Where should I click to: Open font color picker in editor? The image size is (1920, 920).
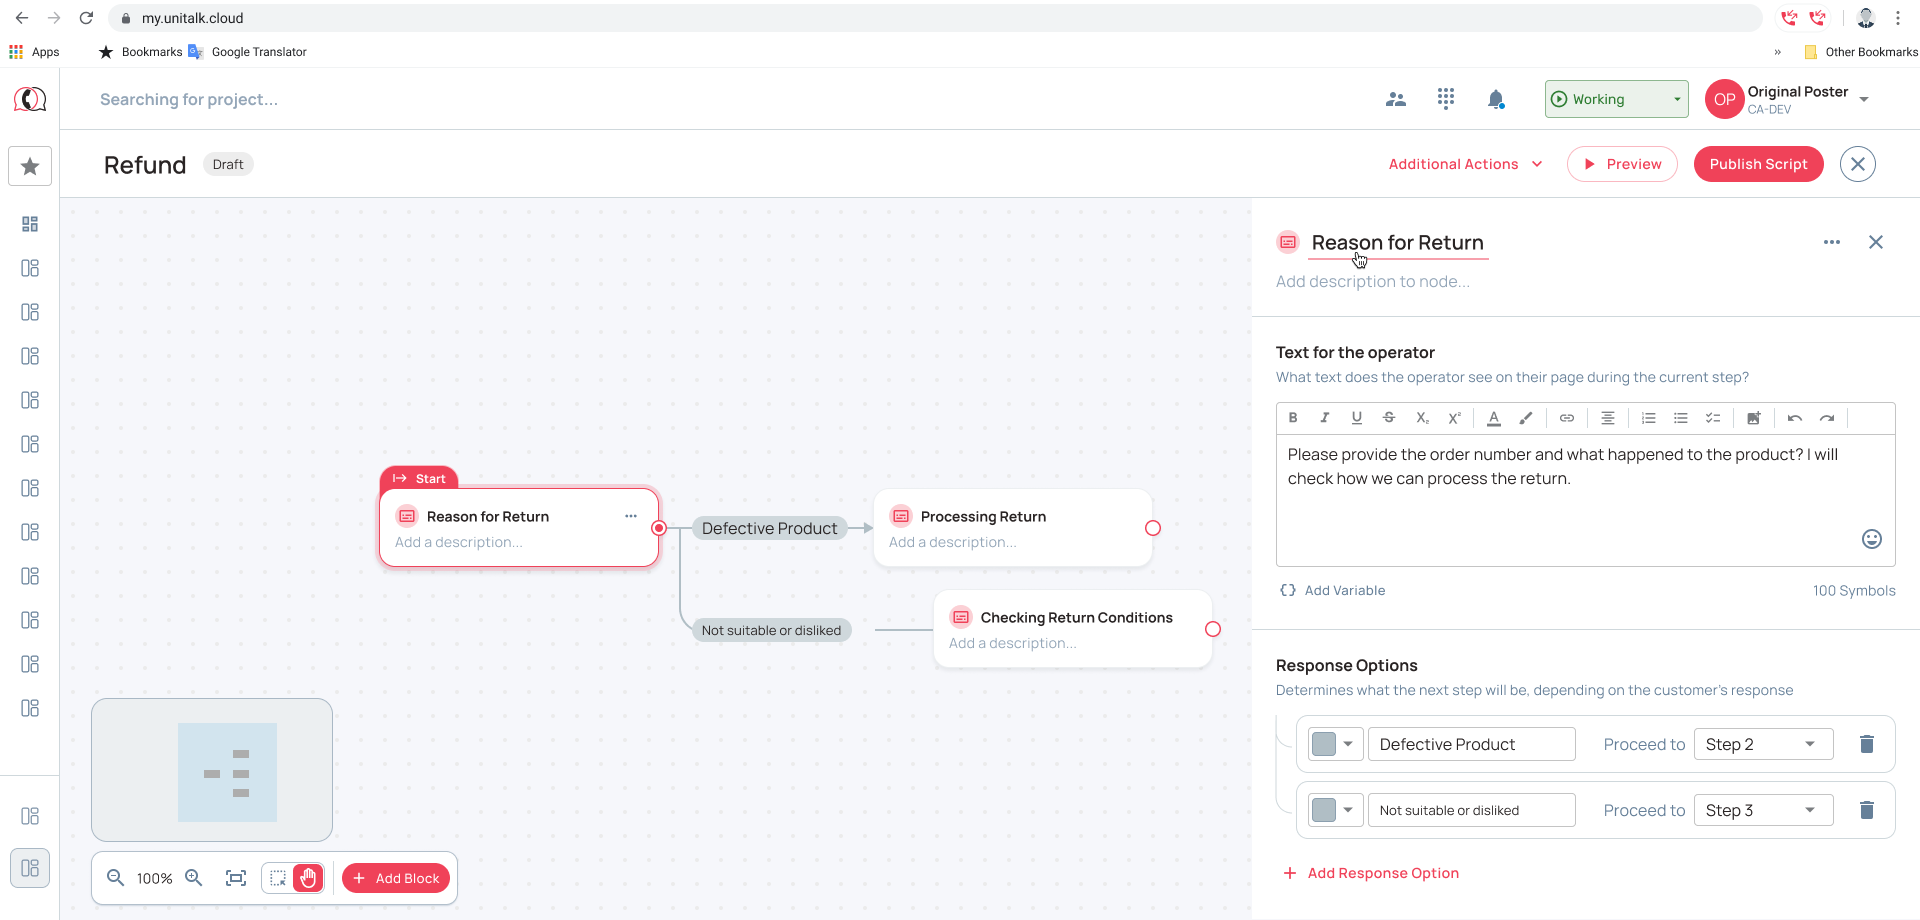point(1494,418)
